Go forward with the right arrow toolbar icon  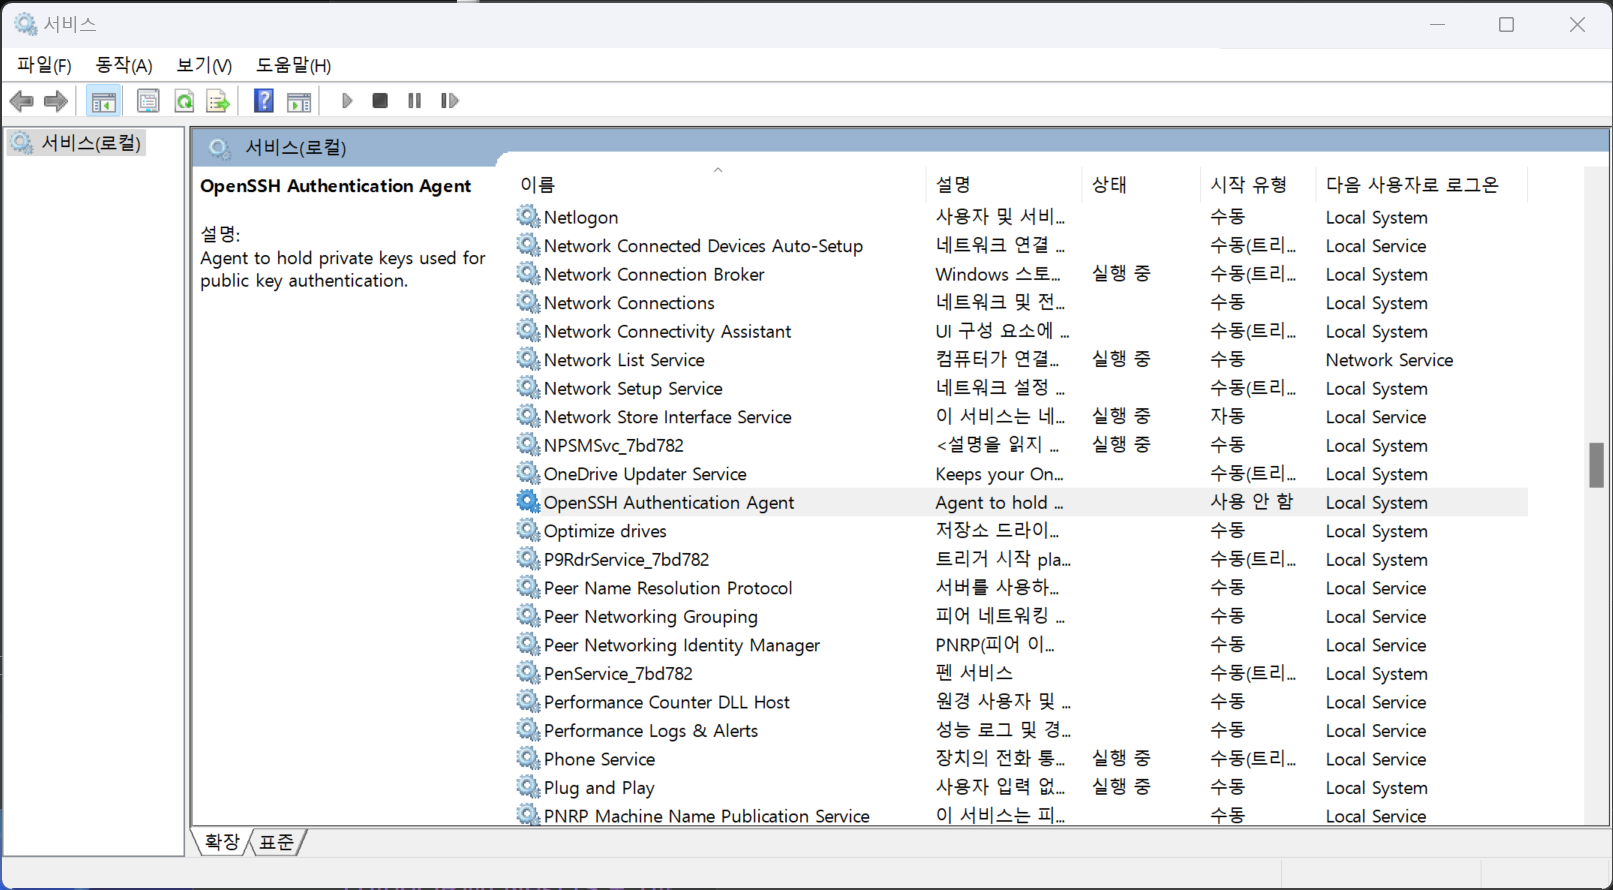click(x=56, y=101)
